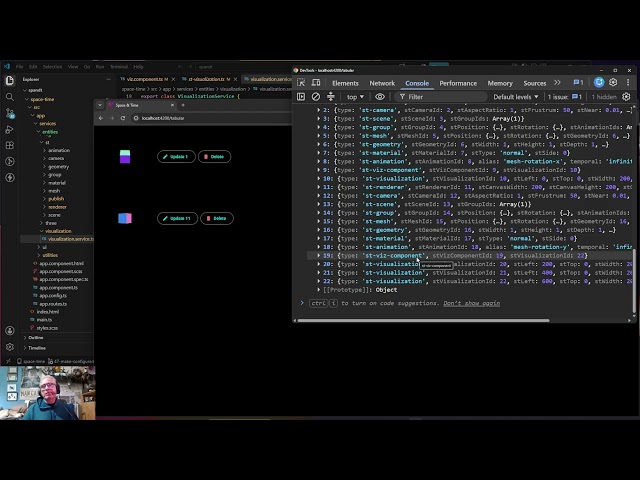Image resolution: width=640 pixels, height=480 pixels.
Task: Switch to the Performance DevTools tab
Action: pyautogui.click(x=458, y=83)
